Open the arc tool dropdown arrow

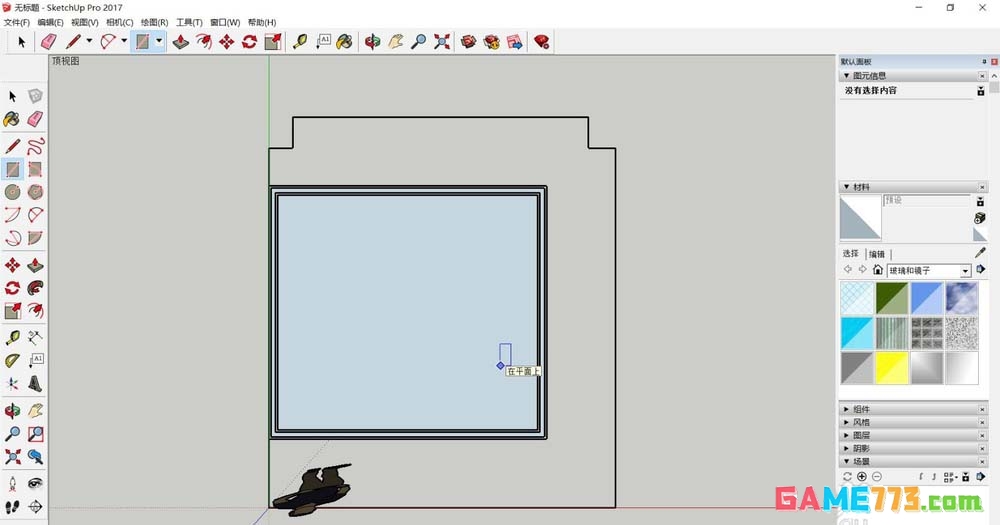124,42
